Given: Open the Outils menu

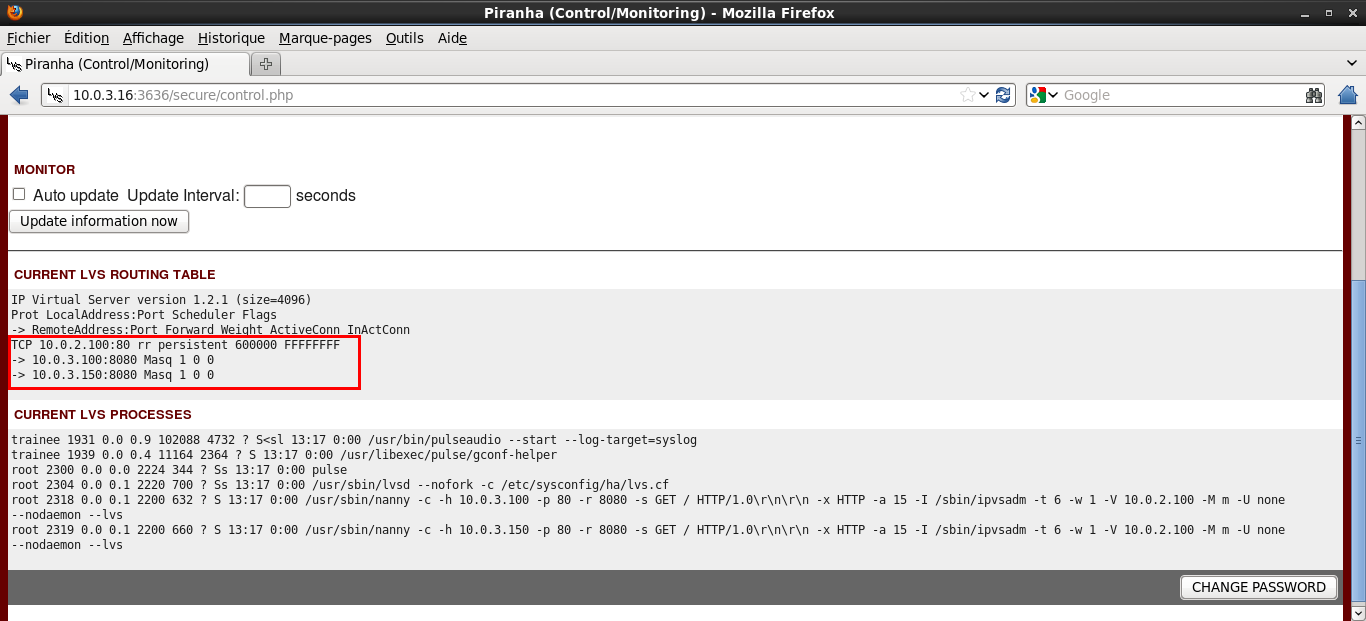Looking at the screenshot, I should (404, 38).
